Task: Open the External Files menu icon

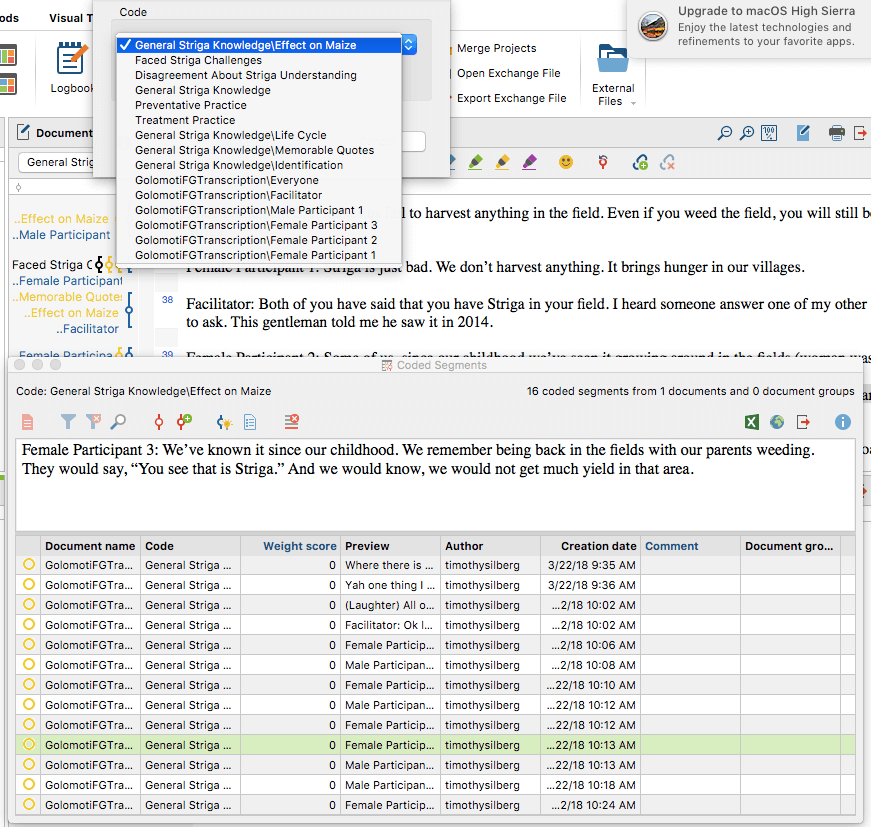Action: [x=613, y=58]
